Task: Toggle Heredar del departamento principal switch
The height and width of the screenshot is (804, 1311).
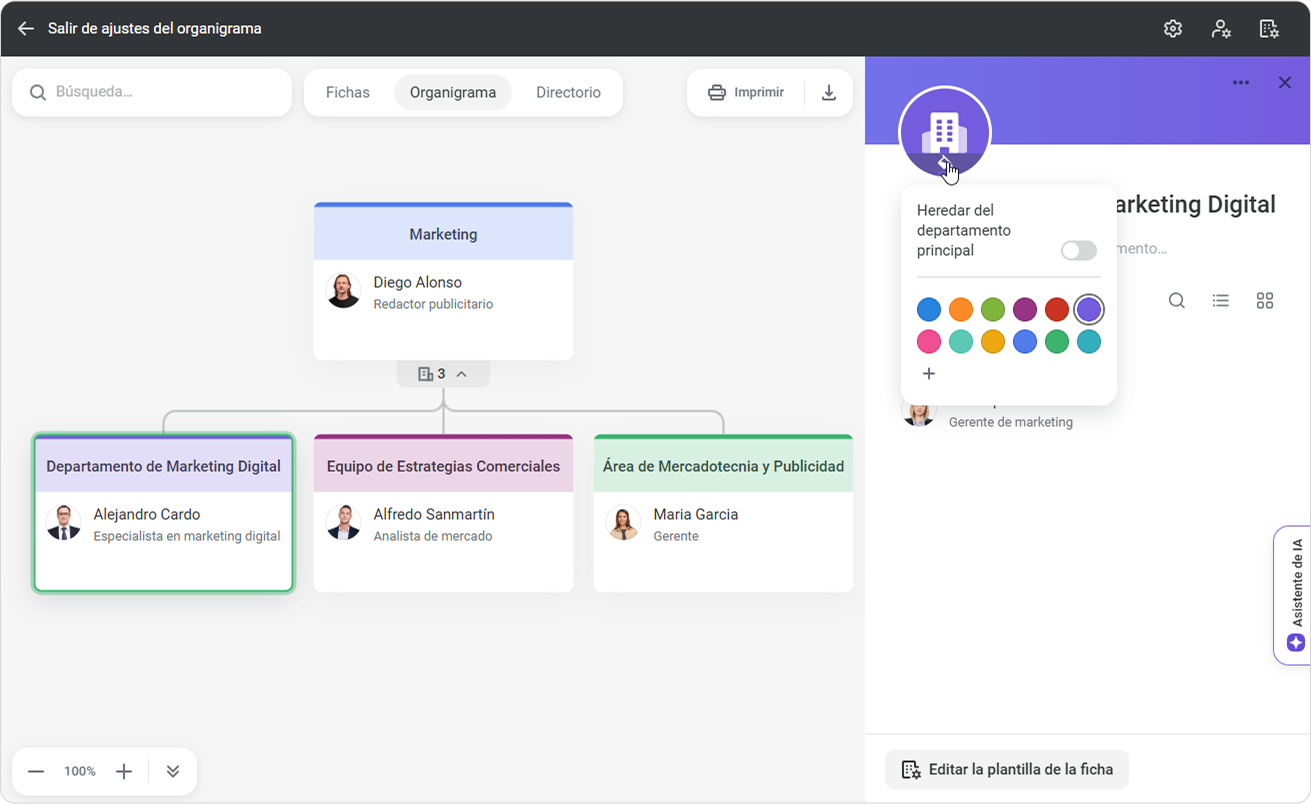Action: coord(1079,250)
